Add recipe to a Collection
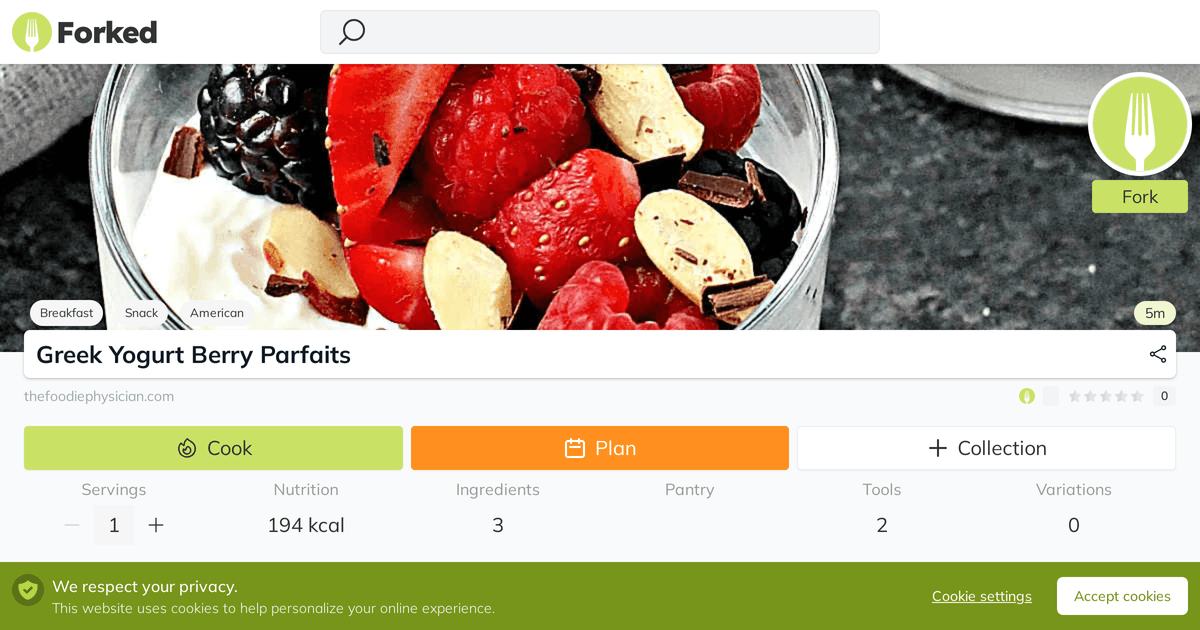Screen dimensions: 1200x630 point(986,448)
